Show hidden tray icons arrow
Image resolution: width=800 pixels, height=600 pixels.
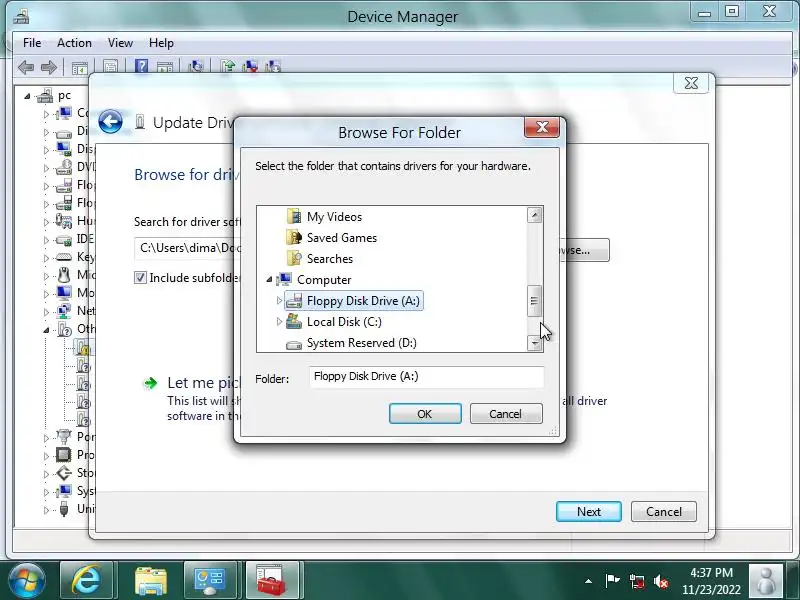(x=588, y=581)
